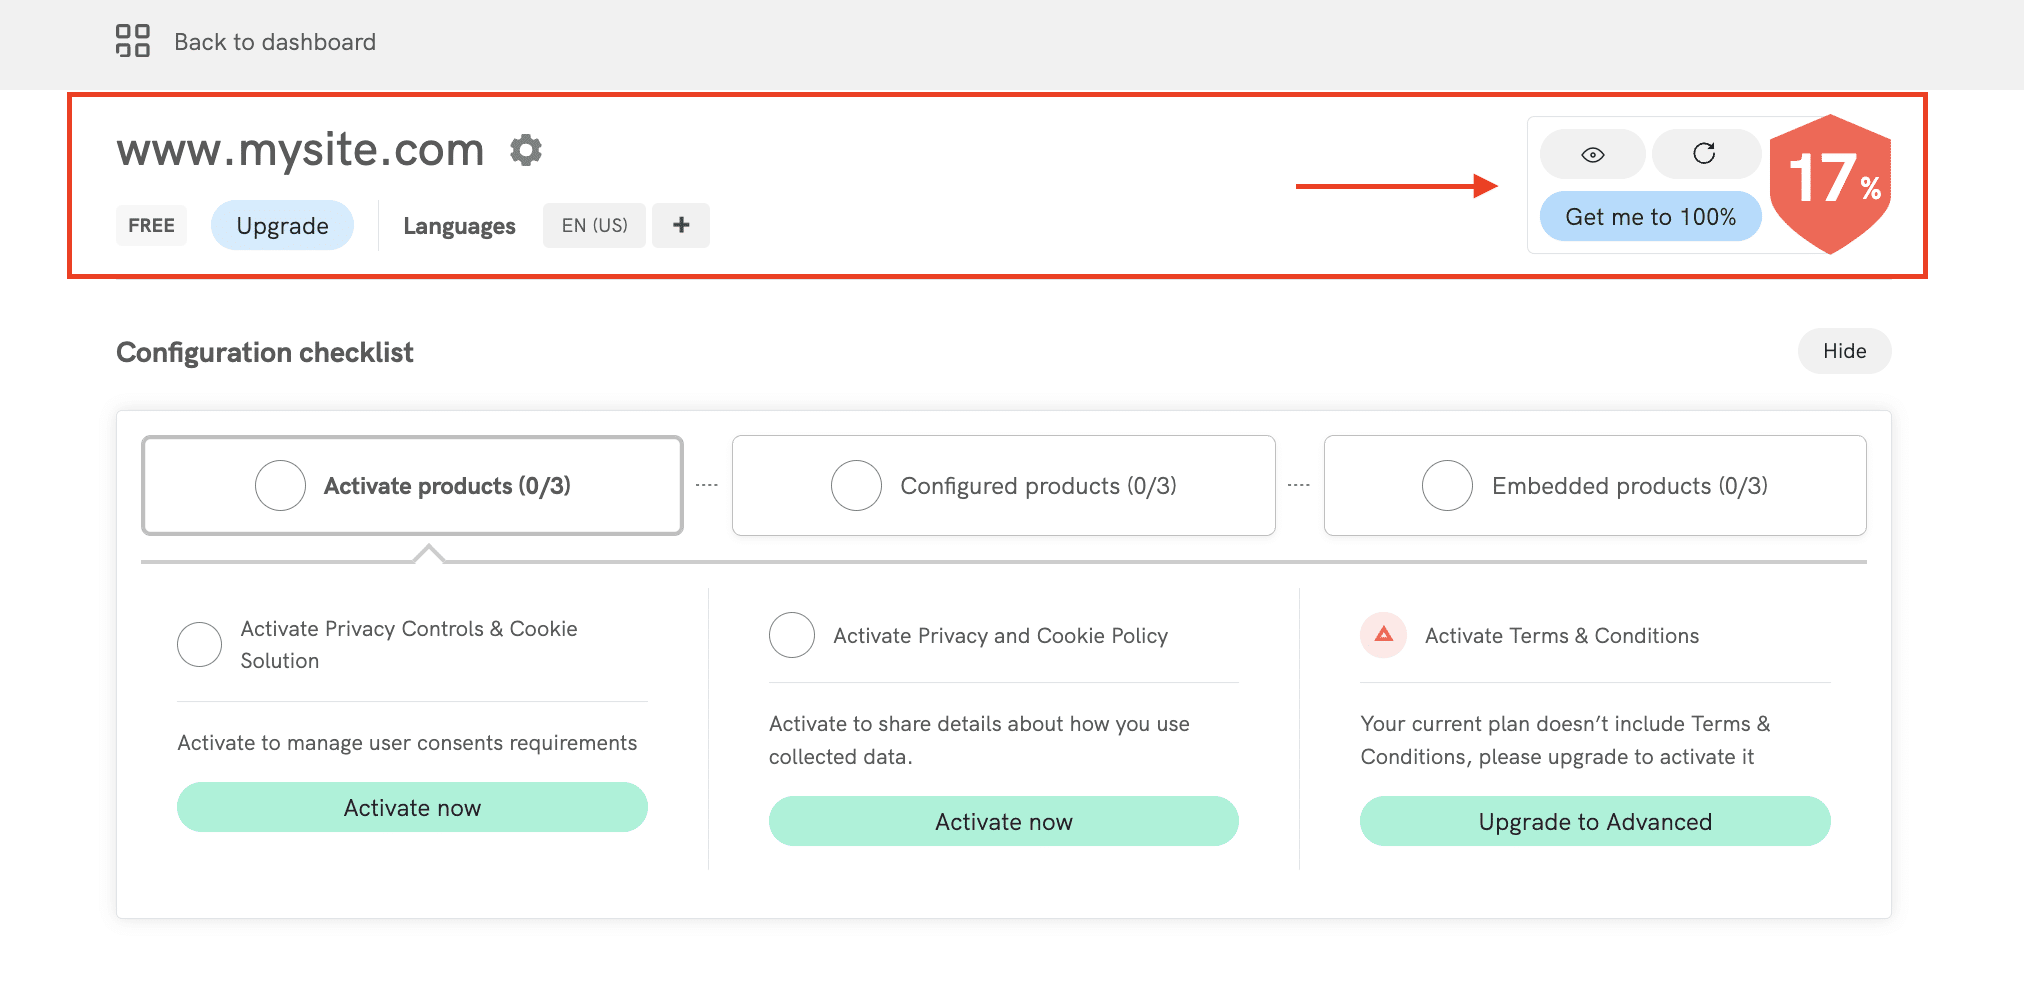This screenshot has width=2024, height=982.
Task: Click the warning triangle beside Activate Terms & Conditions
Action: click(x=1382, y=635)
